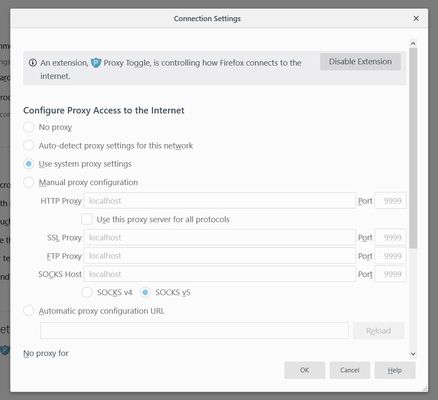Screen dimensions: 438x400
Task: Close the Connection Settings dialog
Action: (x=416, y=18)
